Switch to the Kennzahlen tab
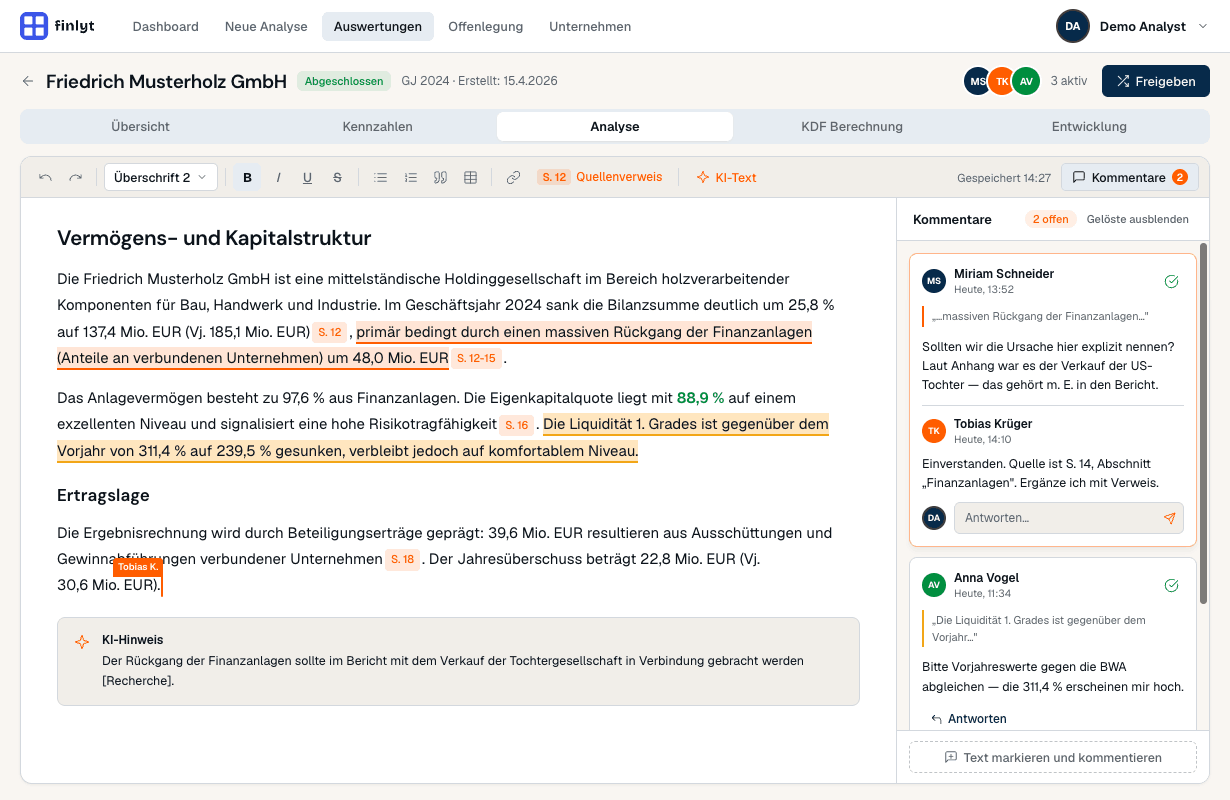Image resolution: width=1230 pixels, height=800 pixels. click(378, 126)
